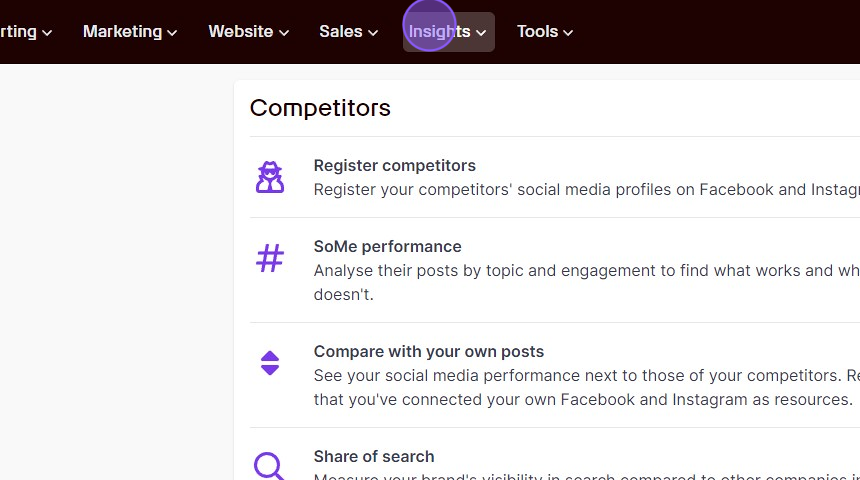
Task: Select the Website menu item
Action: pos(248,32)
